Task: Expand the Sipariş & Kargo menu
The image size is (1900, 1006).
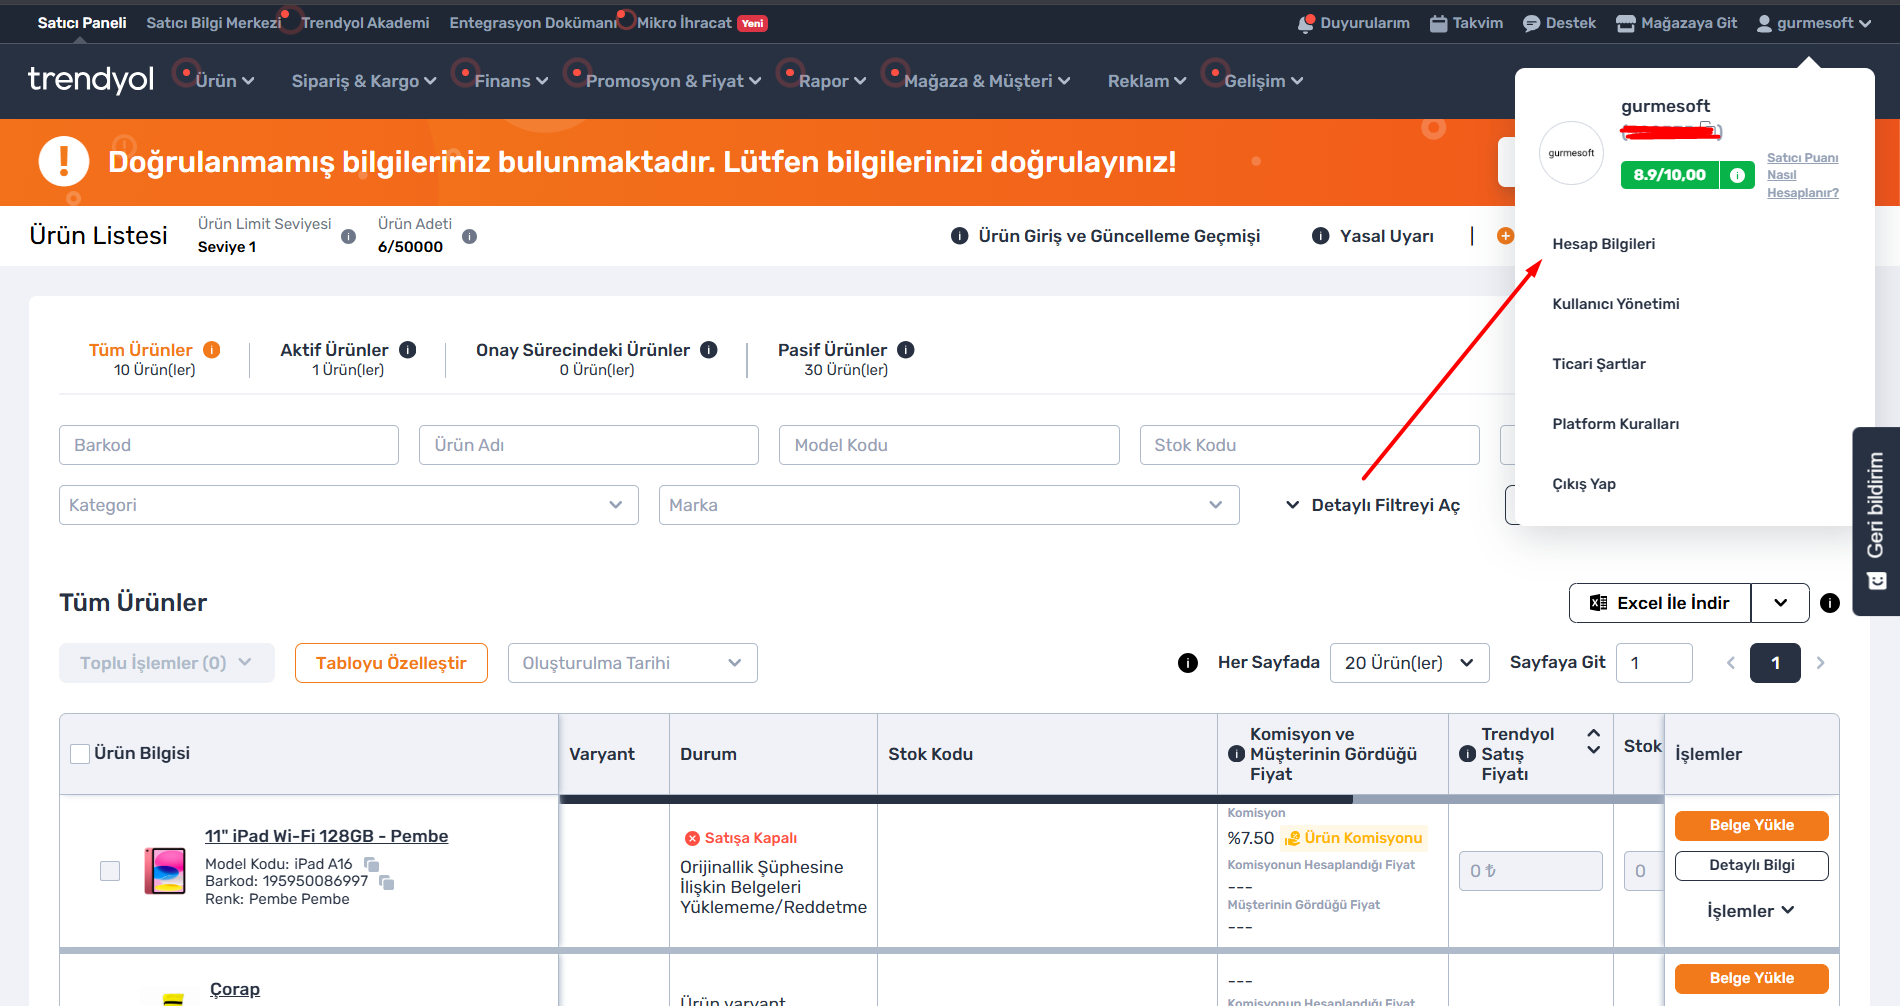Action: pos(364,81)
